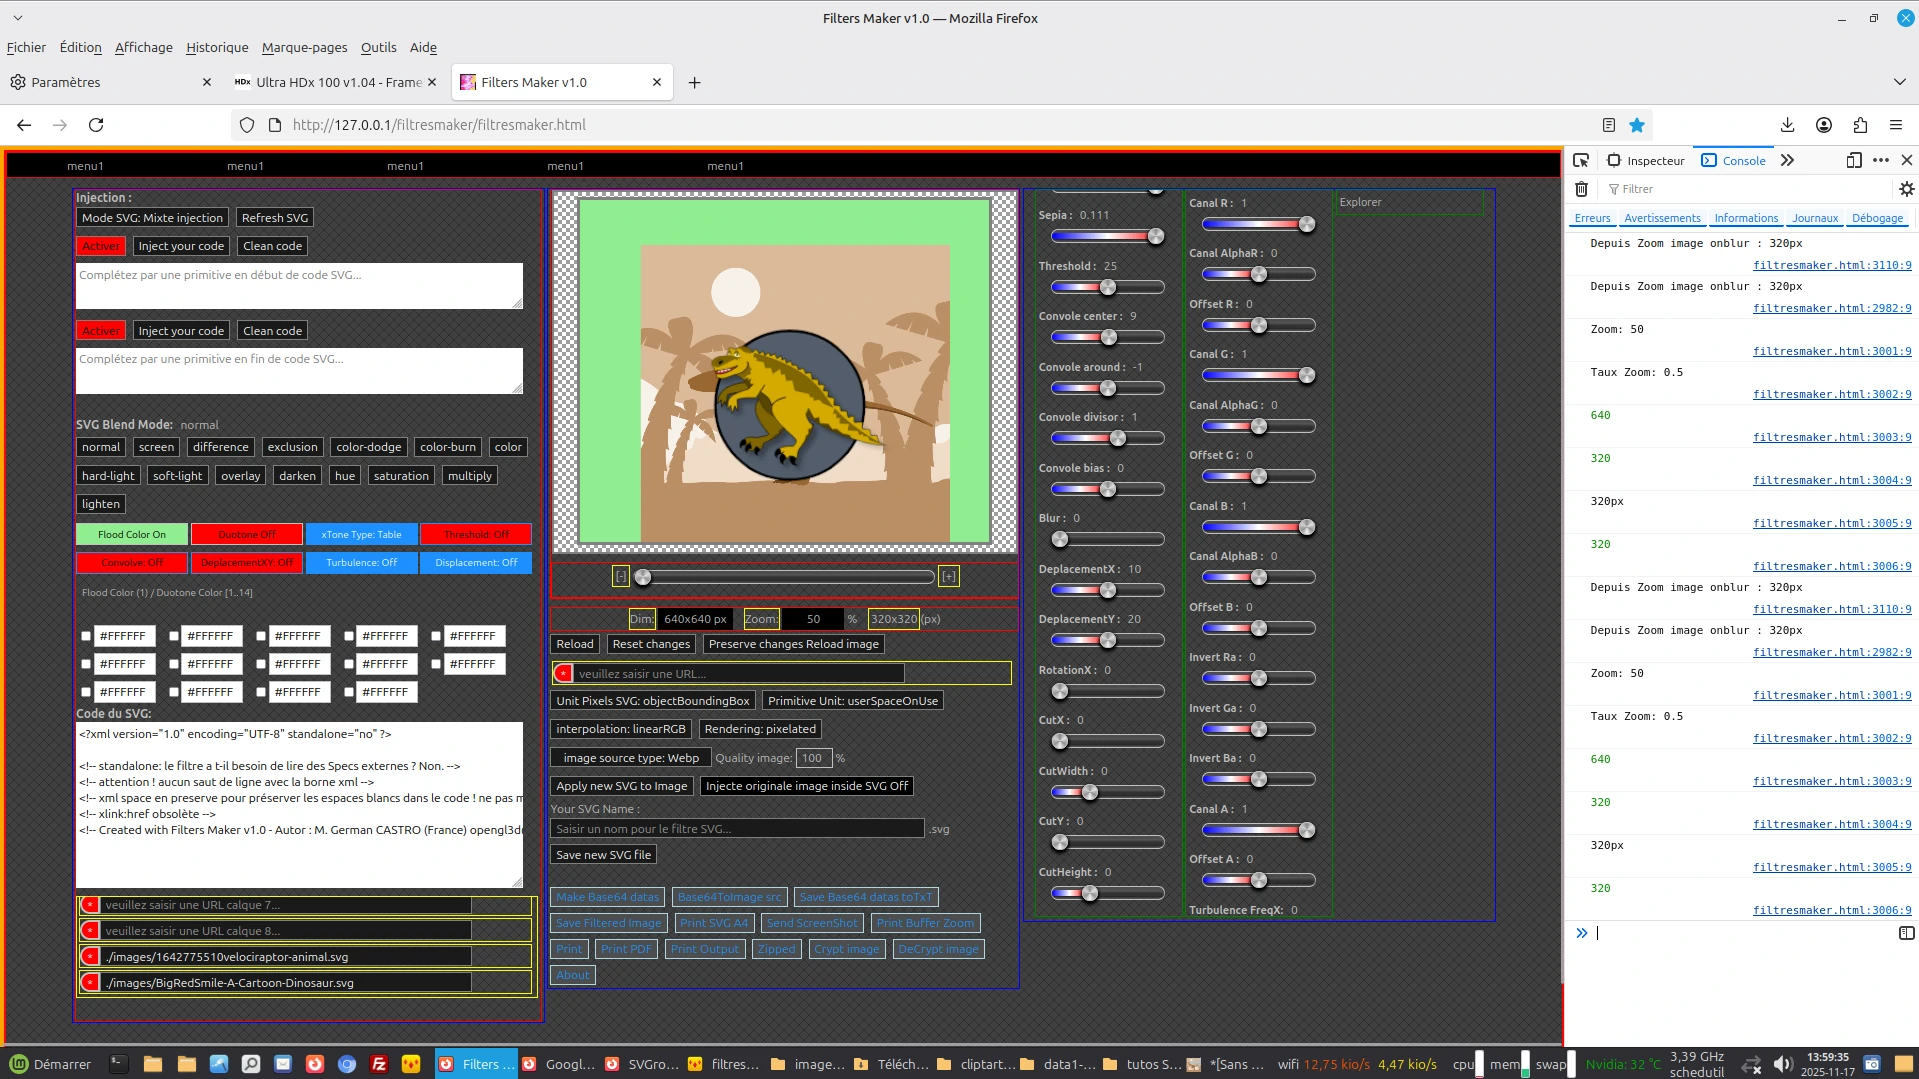This screenshot has width=1919, height=1079.
Task: Click the devtools element picker icon
Action: [x=1581, y=160]
